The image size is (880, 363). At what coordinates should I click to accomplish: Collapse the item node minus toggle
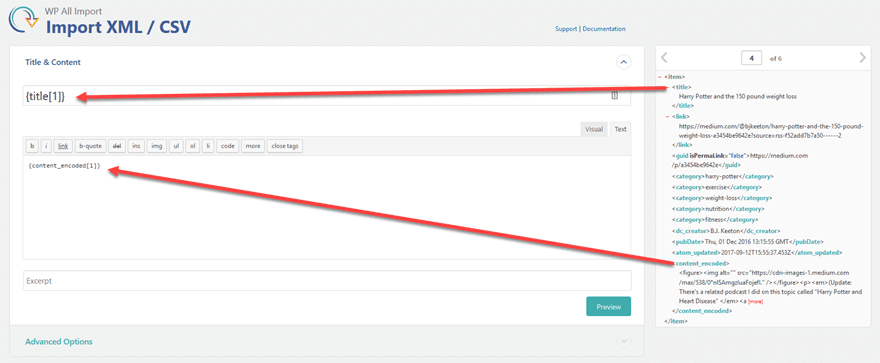pos(659,77)
